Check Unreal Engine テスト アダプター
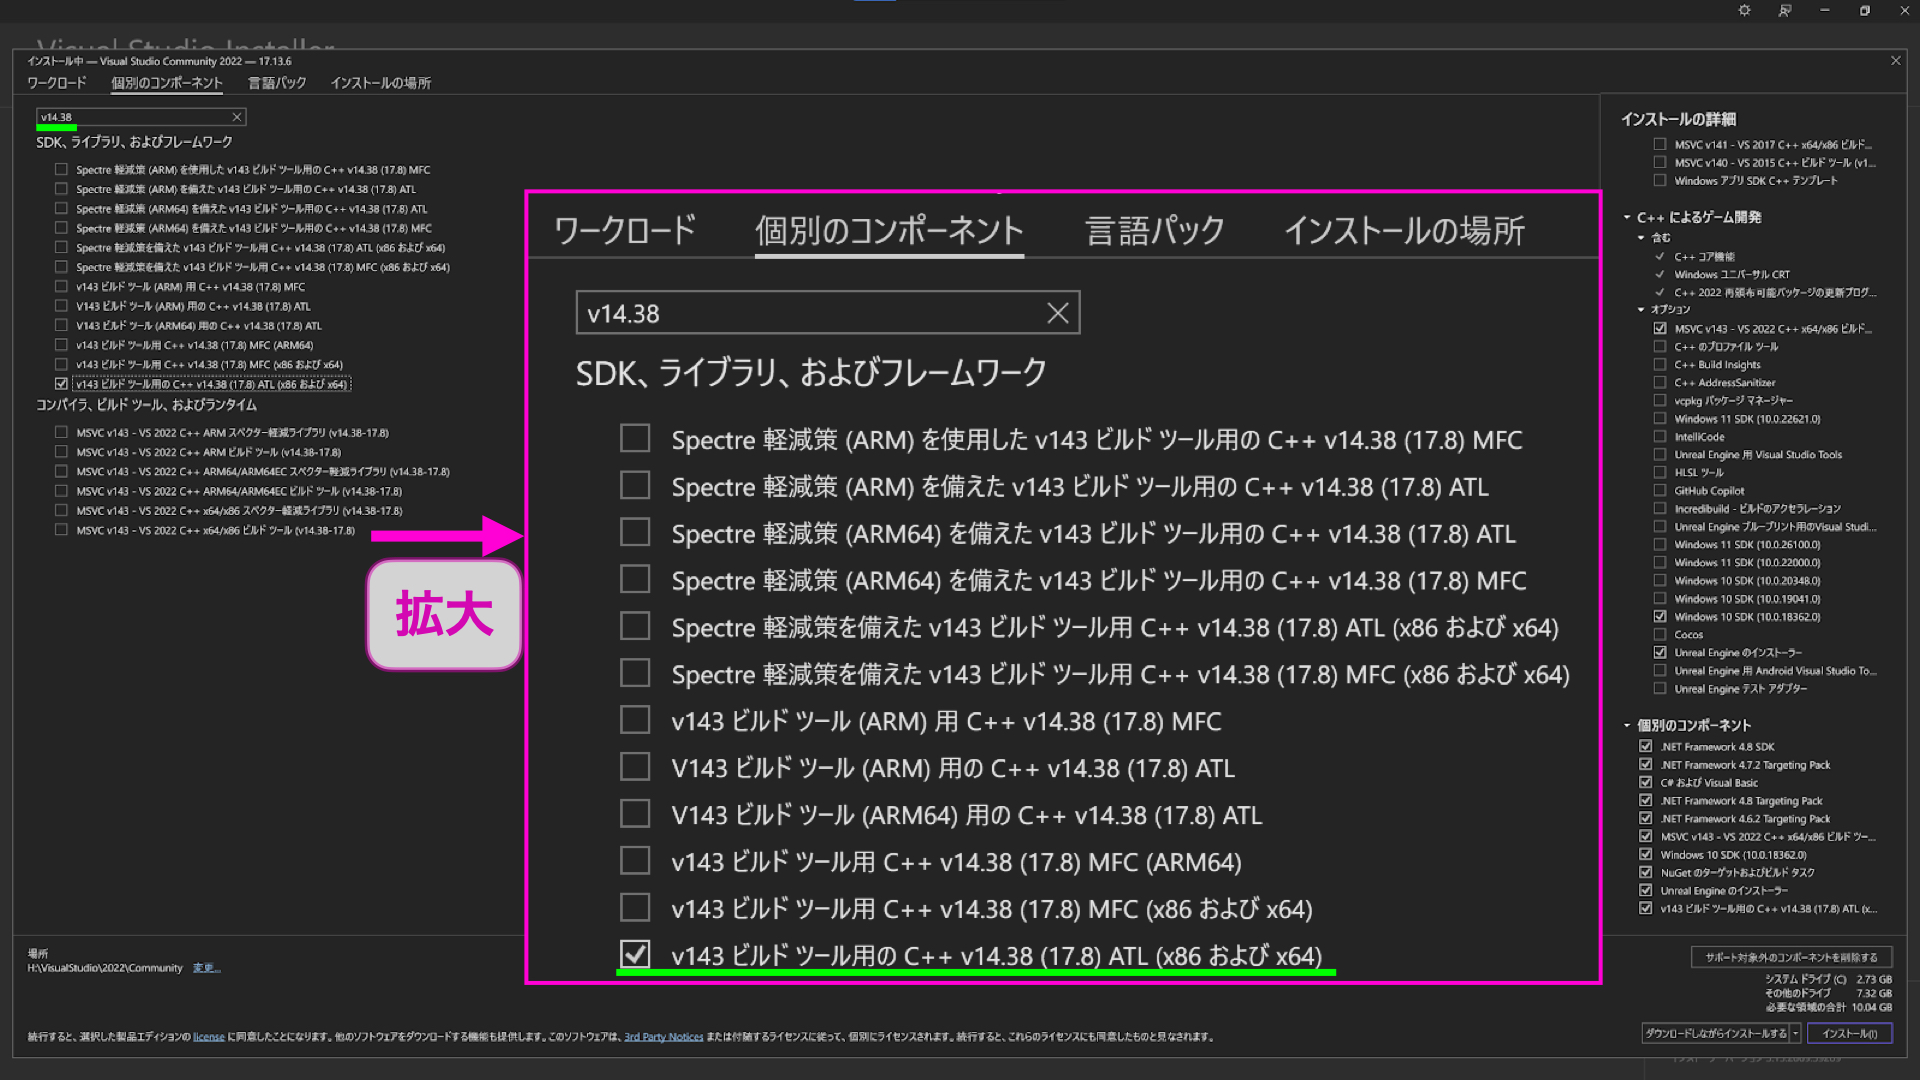This screenshot has width=1920, height=1080. (x=1660, y=688)
